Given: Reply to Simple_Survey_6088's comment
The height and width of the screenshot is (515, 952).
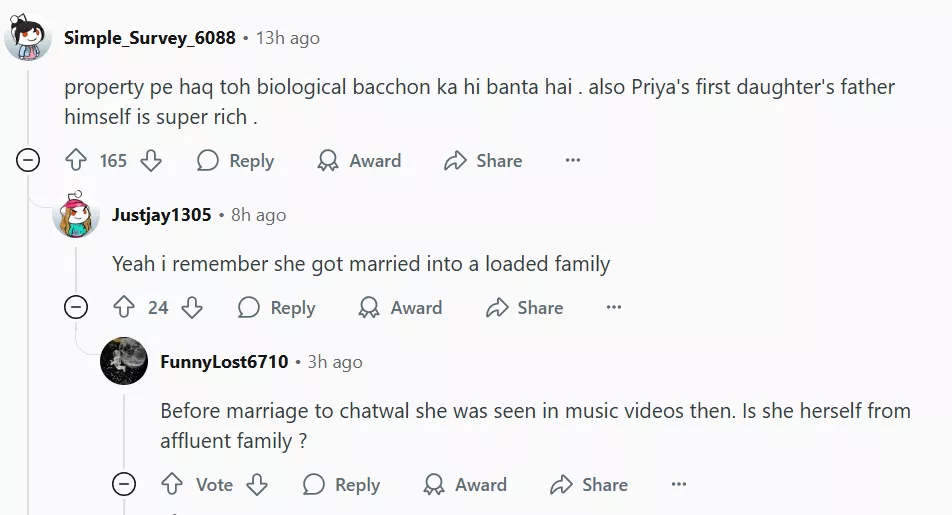Looking at the screenshot, I should click(x=235, y=161).
